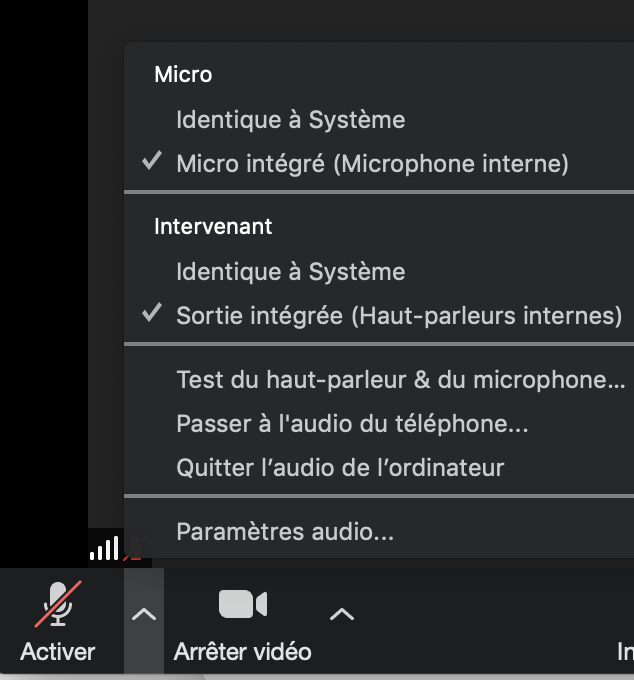
Task: Choose Micro intégré (Microphone interne)
Action: [x=372, y=163]
